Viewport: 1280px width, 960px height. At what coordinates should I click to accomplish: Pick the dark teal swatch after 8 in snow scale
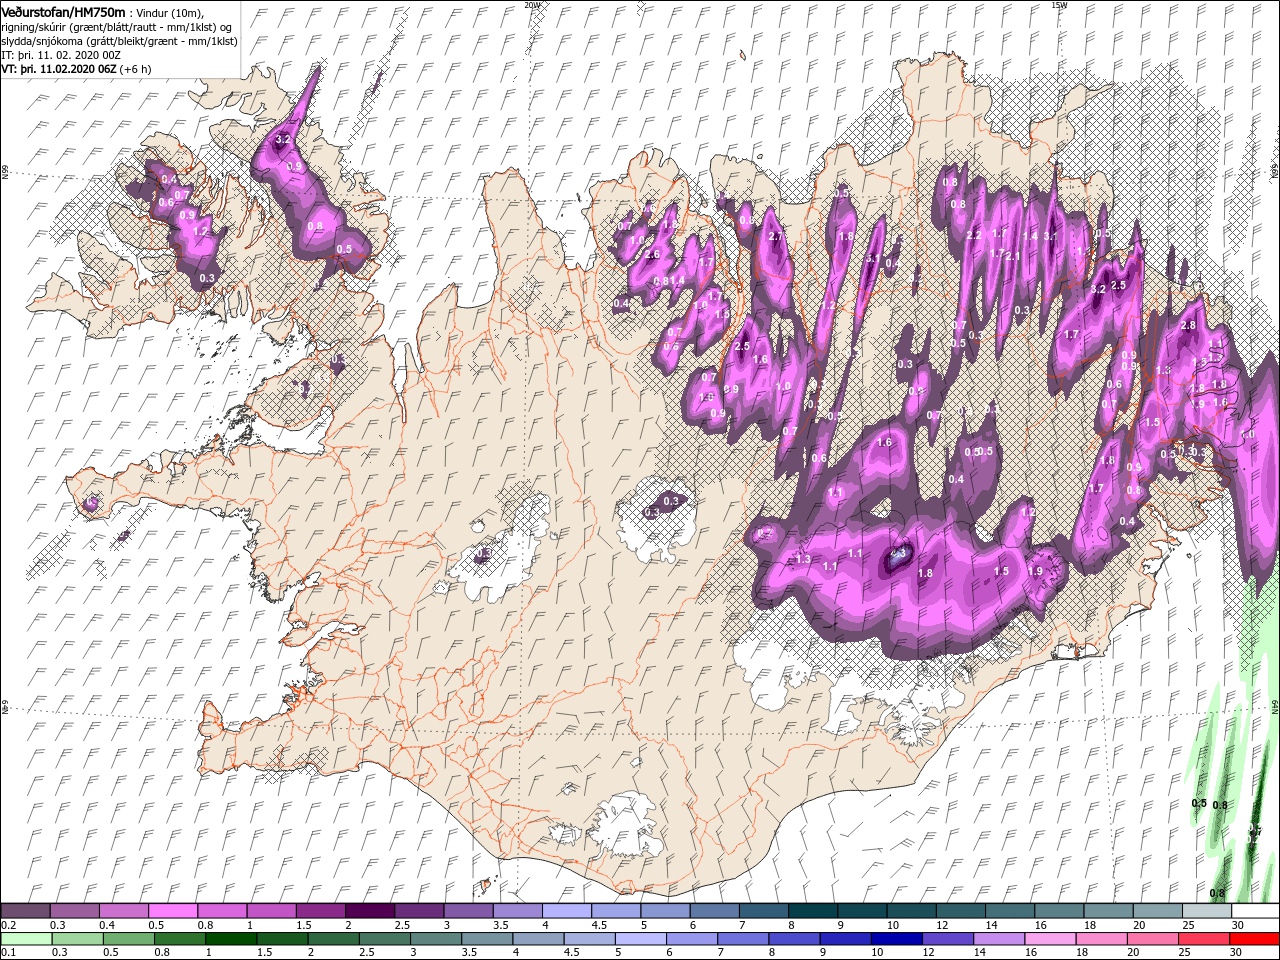click(813, 910)
